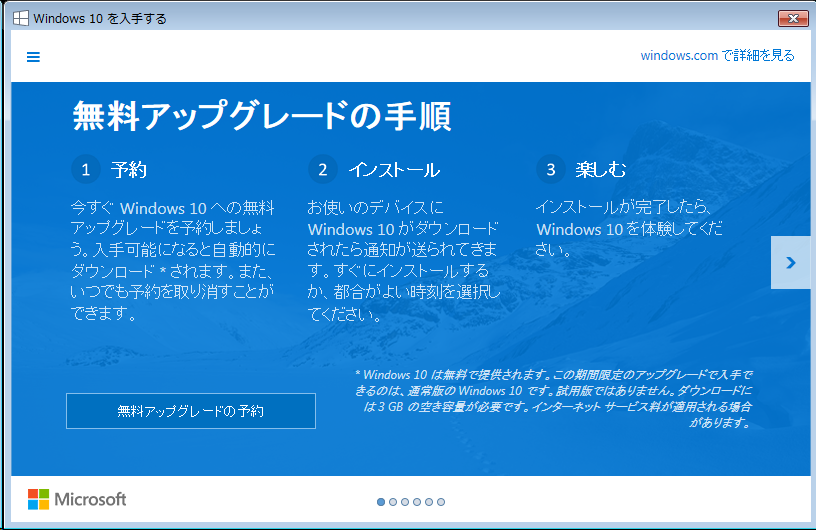816x530 pixels.
Task: Click the 予約 step title
Action: point(129,170)
